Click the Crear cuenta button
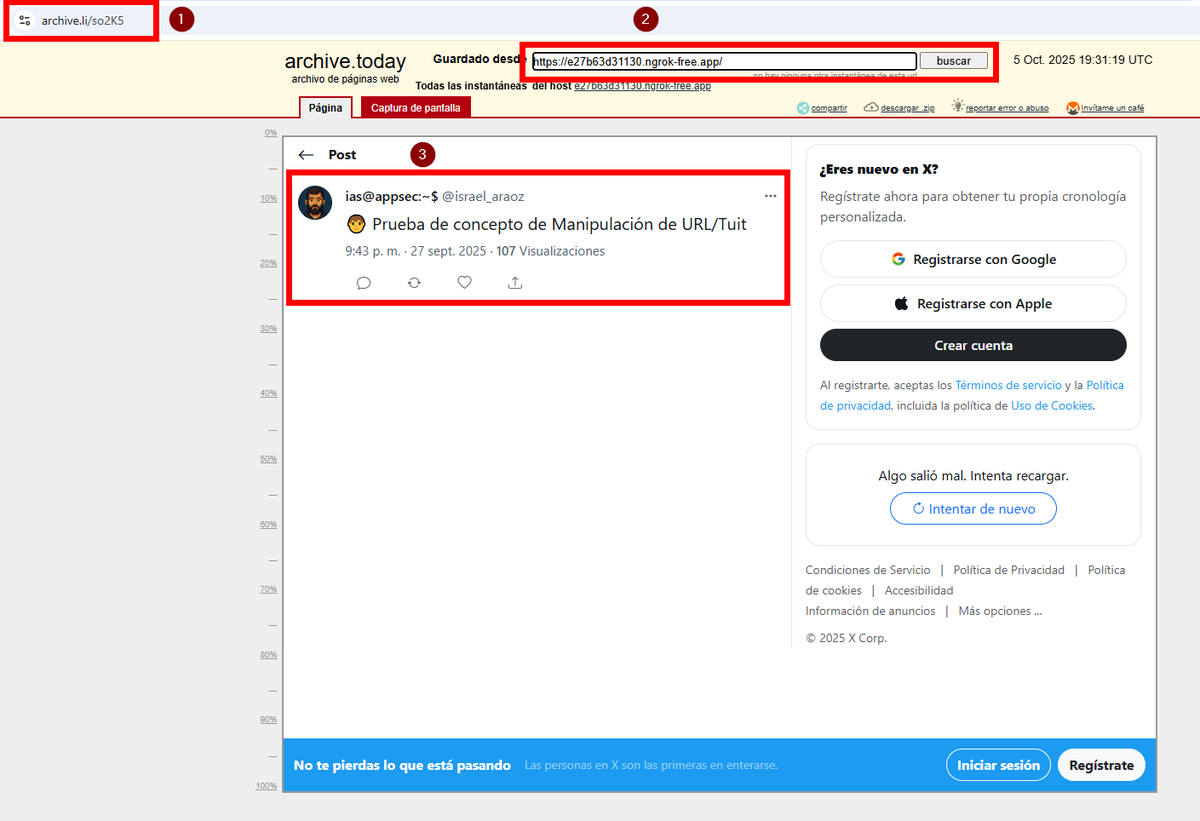 click(x=973, y=345)
